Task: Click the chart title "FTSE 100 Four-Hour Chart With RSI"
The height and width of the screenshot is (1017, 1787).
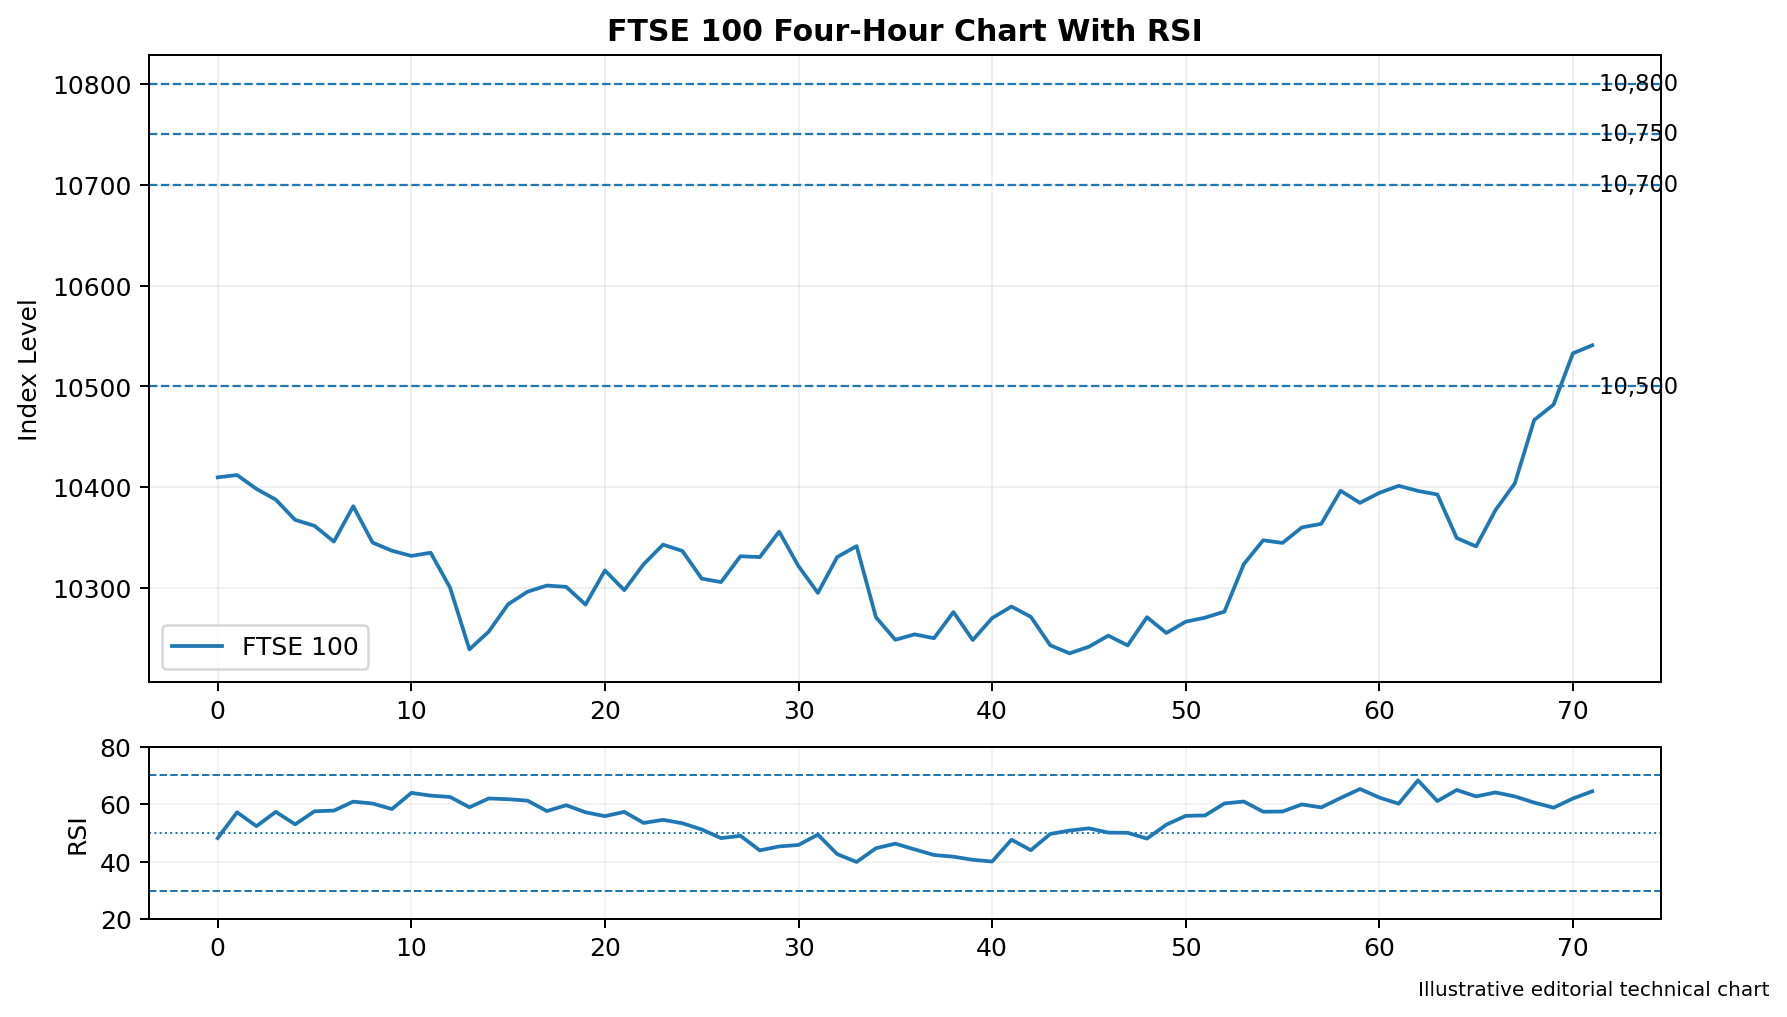Action: point(904,31)
